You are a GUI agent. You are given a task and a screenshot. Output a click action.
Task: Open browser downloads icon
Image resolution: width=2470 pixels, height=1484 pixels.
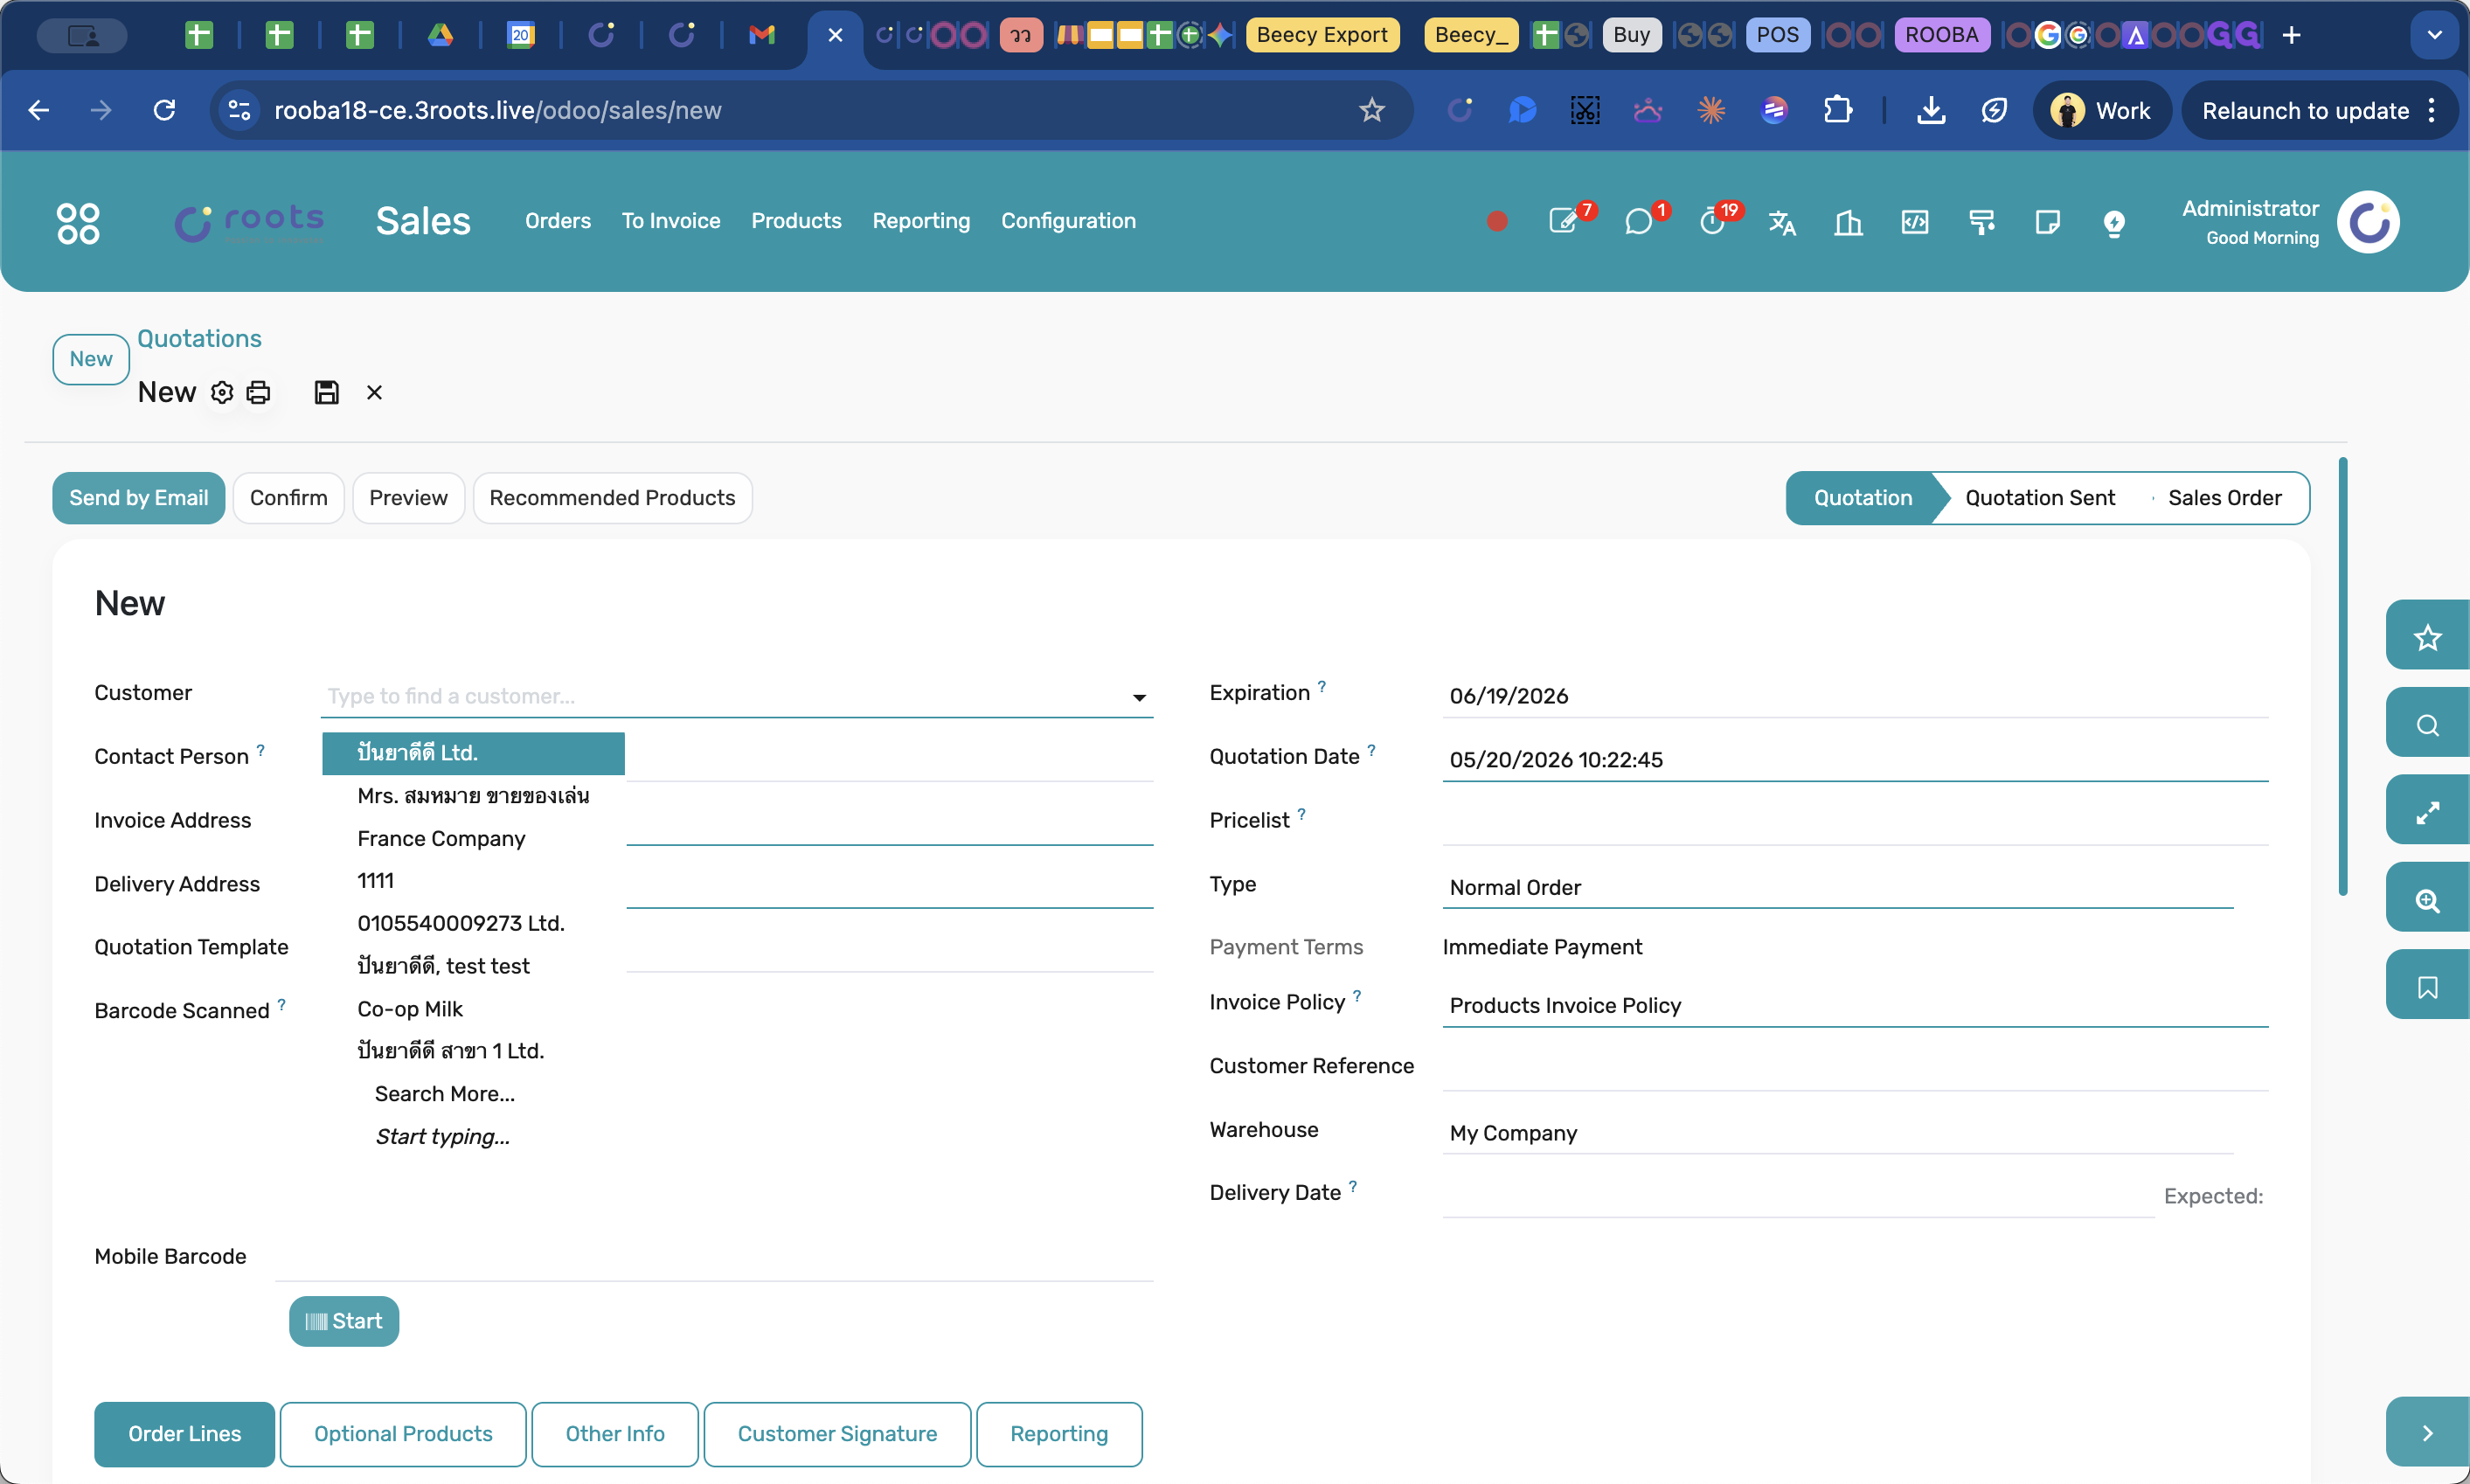point(1930,110)
